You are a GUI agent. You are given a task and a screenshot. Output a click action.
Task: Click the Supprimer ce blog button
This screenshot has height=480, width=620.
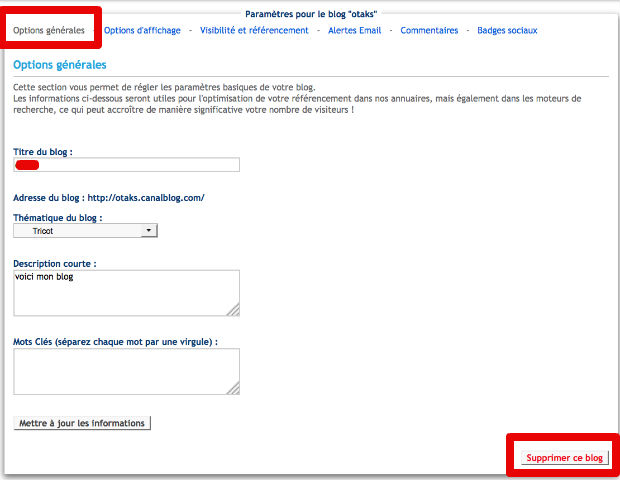click(x=565, y=457)
